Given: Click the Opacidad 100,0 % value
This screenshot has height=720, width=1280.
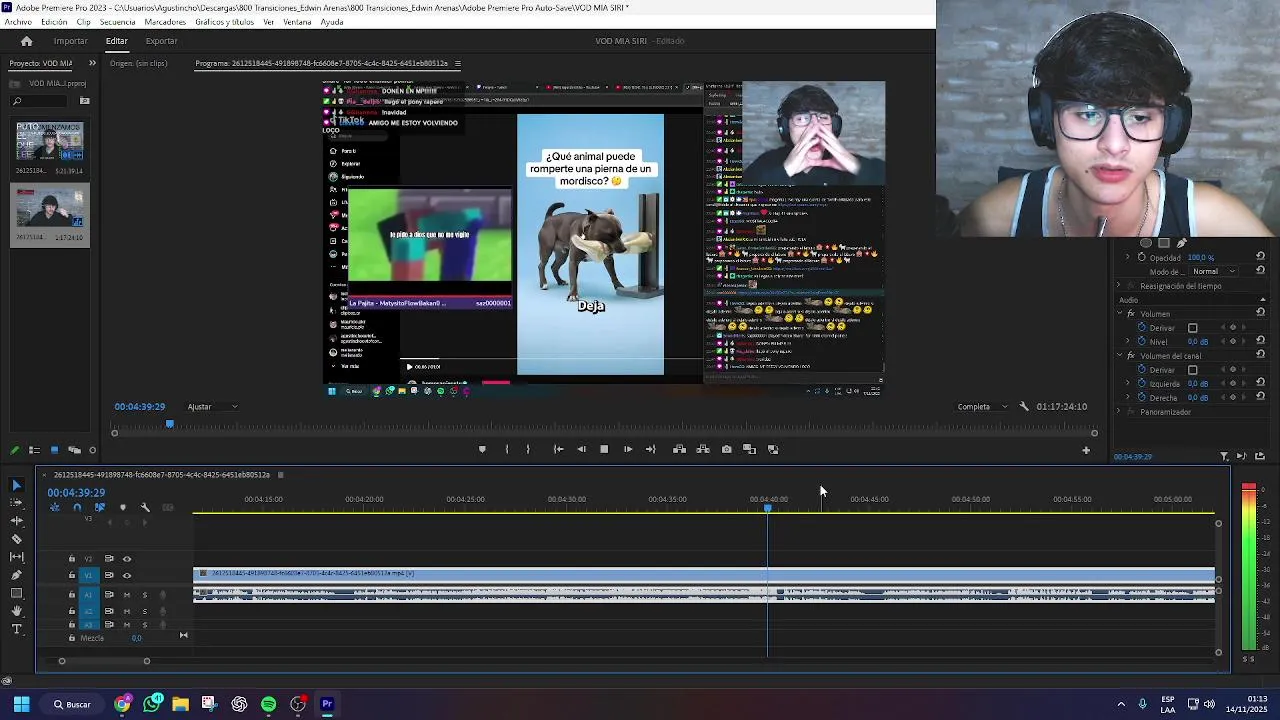Looking at the screenshot, I should 1201,257.
